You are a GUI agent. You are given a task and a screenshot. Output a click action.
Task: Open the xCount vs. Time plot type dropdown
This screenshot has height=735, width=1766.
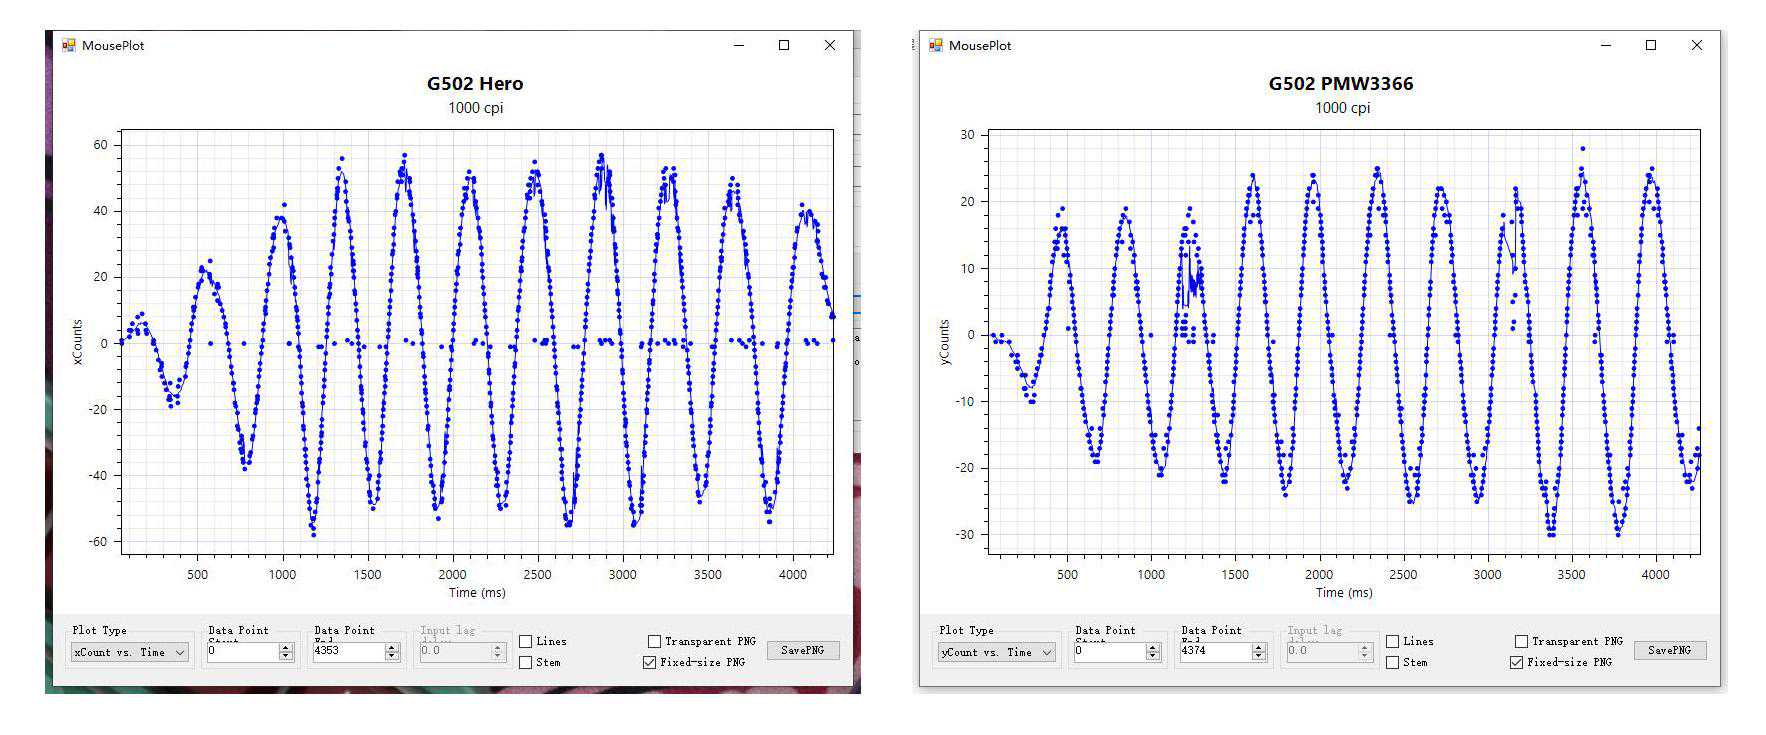click(x=130, y=652)
